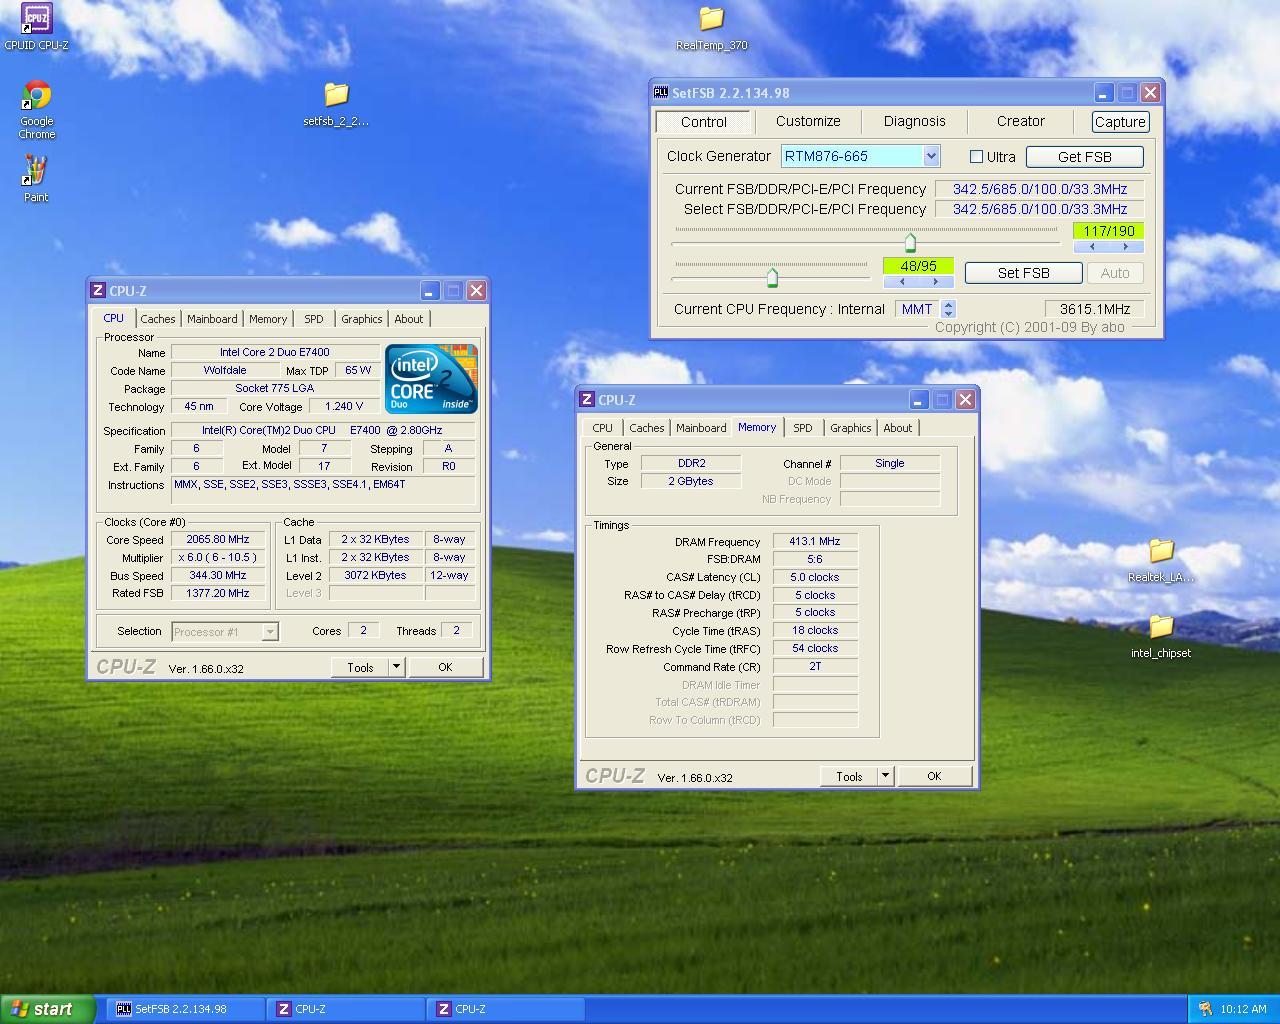Click the Command Rate value 2T
The height and width of the screenshot is (1024, 1280).
(815, 666)
